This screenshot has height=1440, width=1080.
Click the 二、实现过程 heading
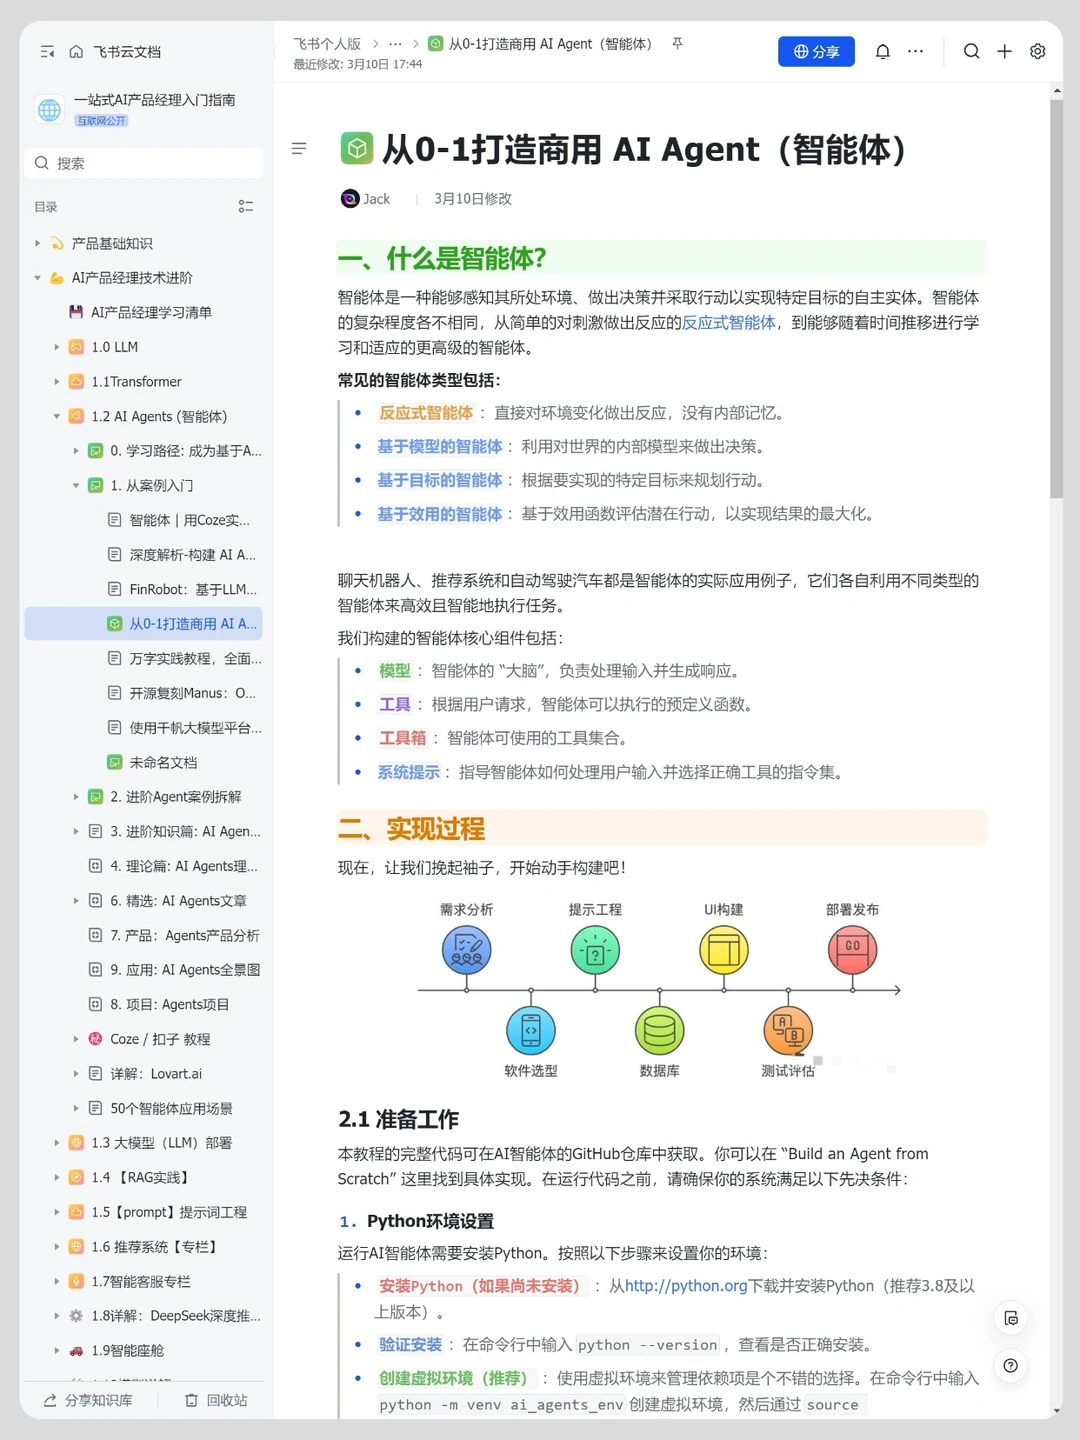(412, 829)
